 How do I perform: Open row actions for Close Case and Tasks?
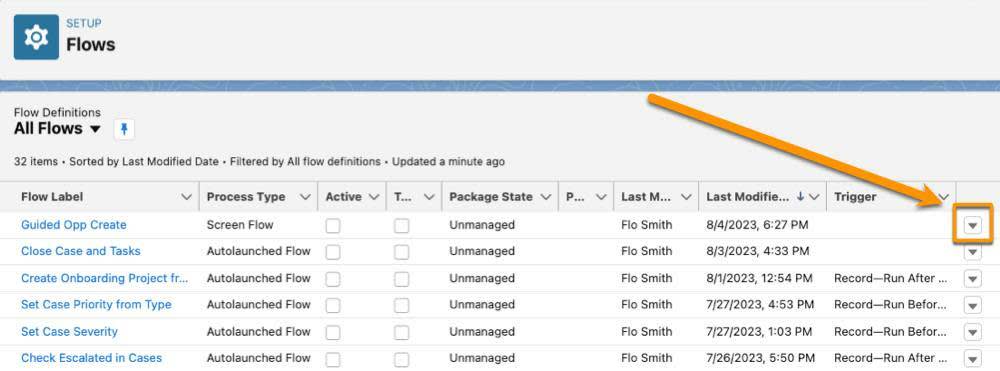point(973,252)
